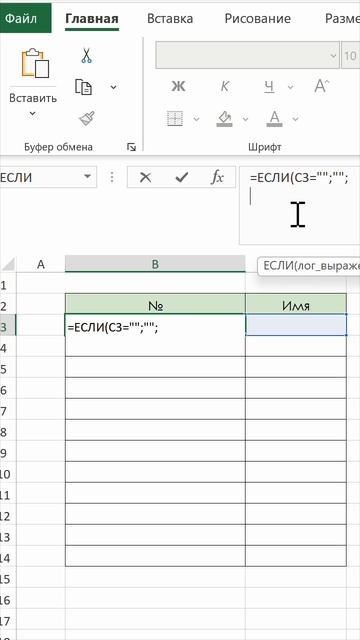Toggle underline Ч formatting
The height and width of the screenshot is (640, 360).
(x=269, y=86)
